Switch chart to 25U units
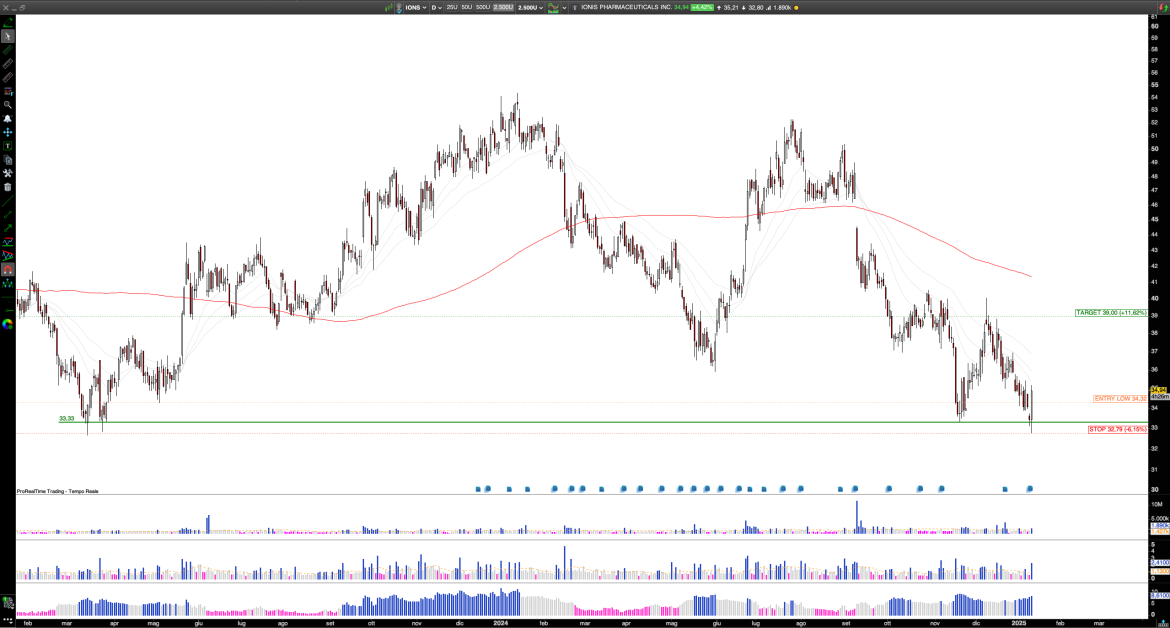1170x628 pixels. [452, 7]
